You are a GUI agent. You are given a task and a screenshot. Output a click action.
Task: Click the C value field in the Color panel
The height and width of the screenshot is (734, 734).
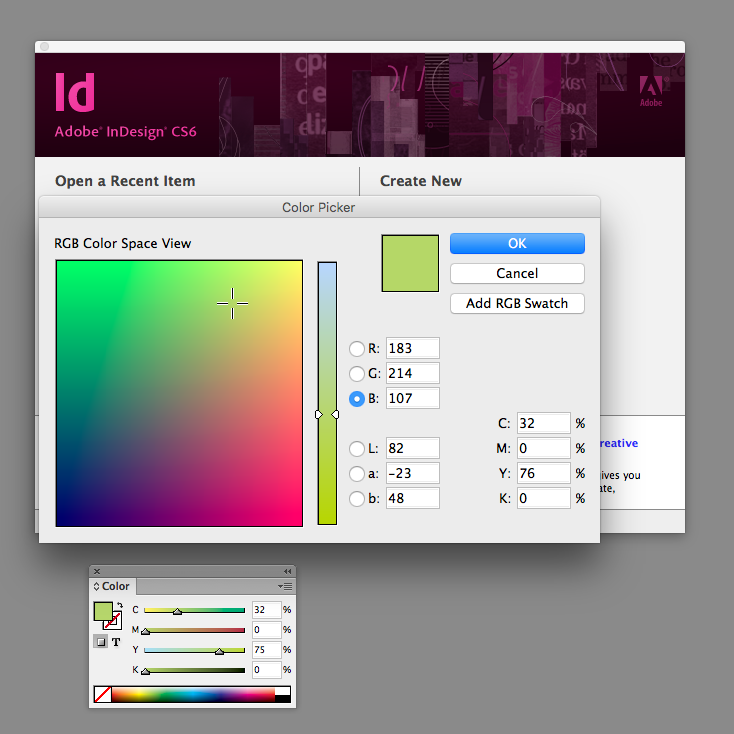[266, 609]
